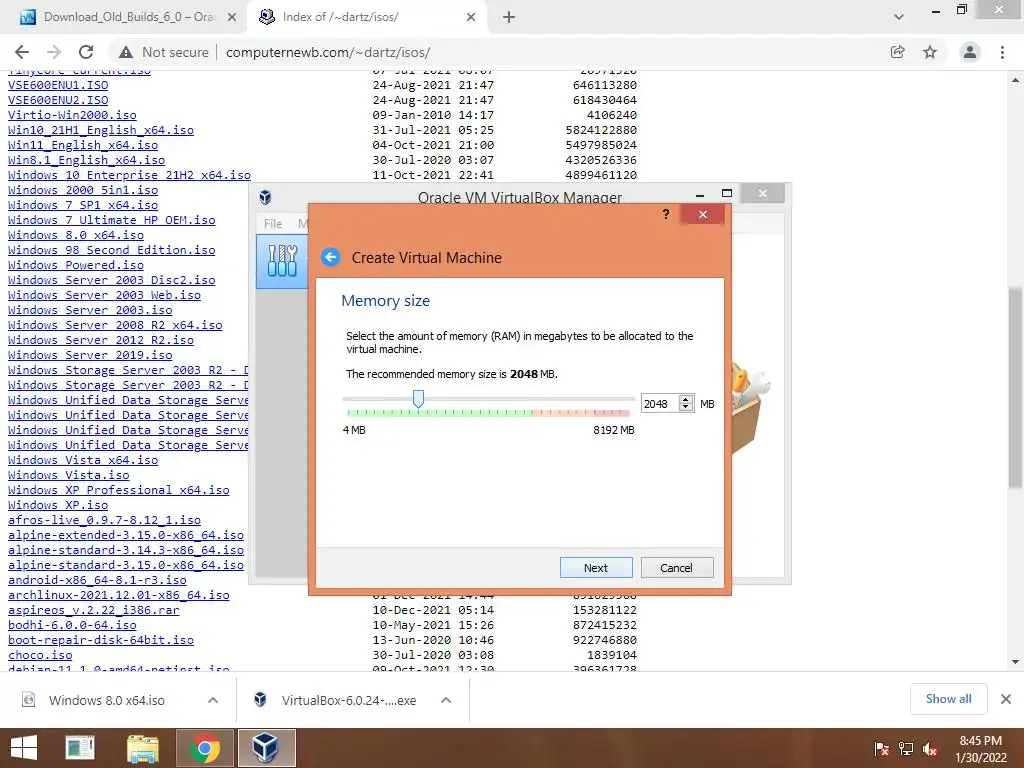The image size is (1024, 768).
Task: Open Win10_21H1_English_x64.iso link
Action: [101, 130]
